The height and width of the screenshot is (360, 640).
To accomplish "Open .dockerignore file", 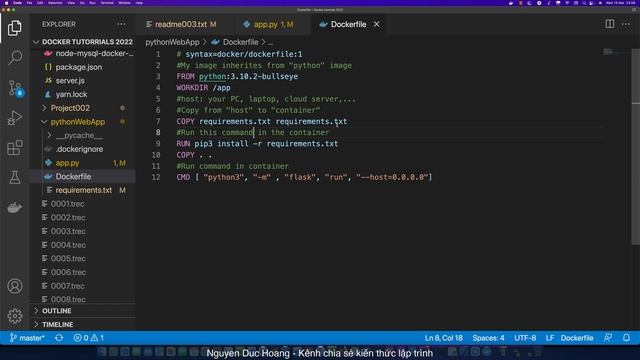I will point(83,149).
